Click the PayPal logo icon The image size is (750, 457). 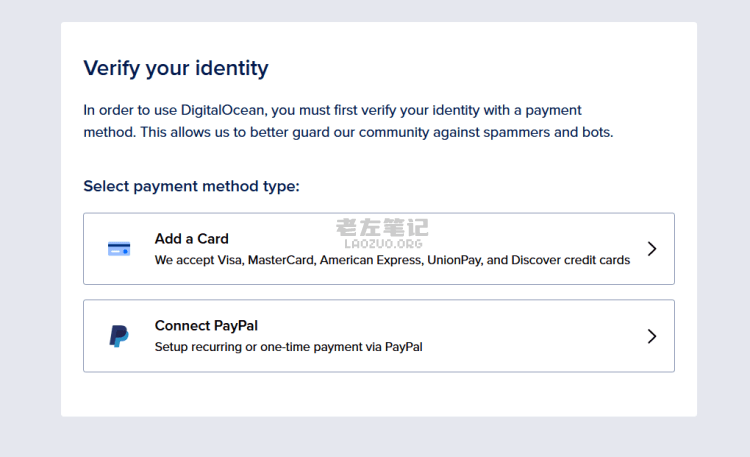tap(119, 336)
